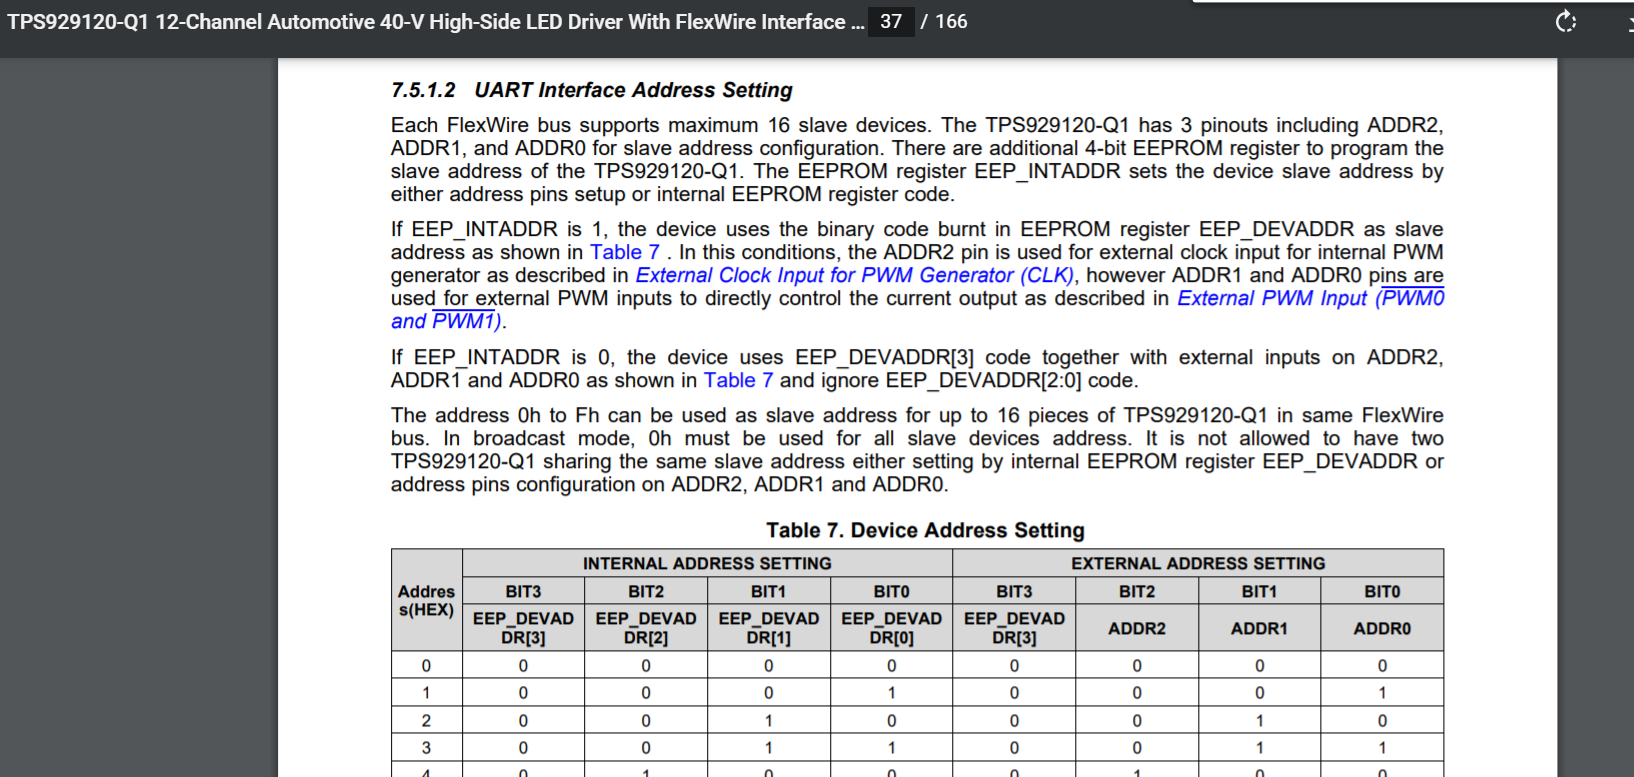Image resolution: width=1634 pixels, height=777 pixels.
Task: Click 'EEP_DEVADDR[3]' cell under EXTERNAL ADDRESS SETTING
Action: pyautogui.click(x=1014, y=628)
